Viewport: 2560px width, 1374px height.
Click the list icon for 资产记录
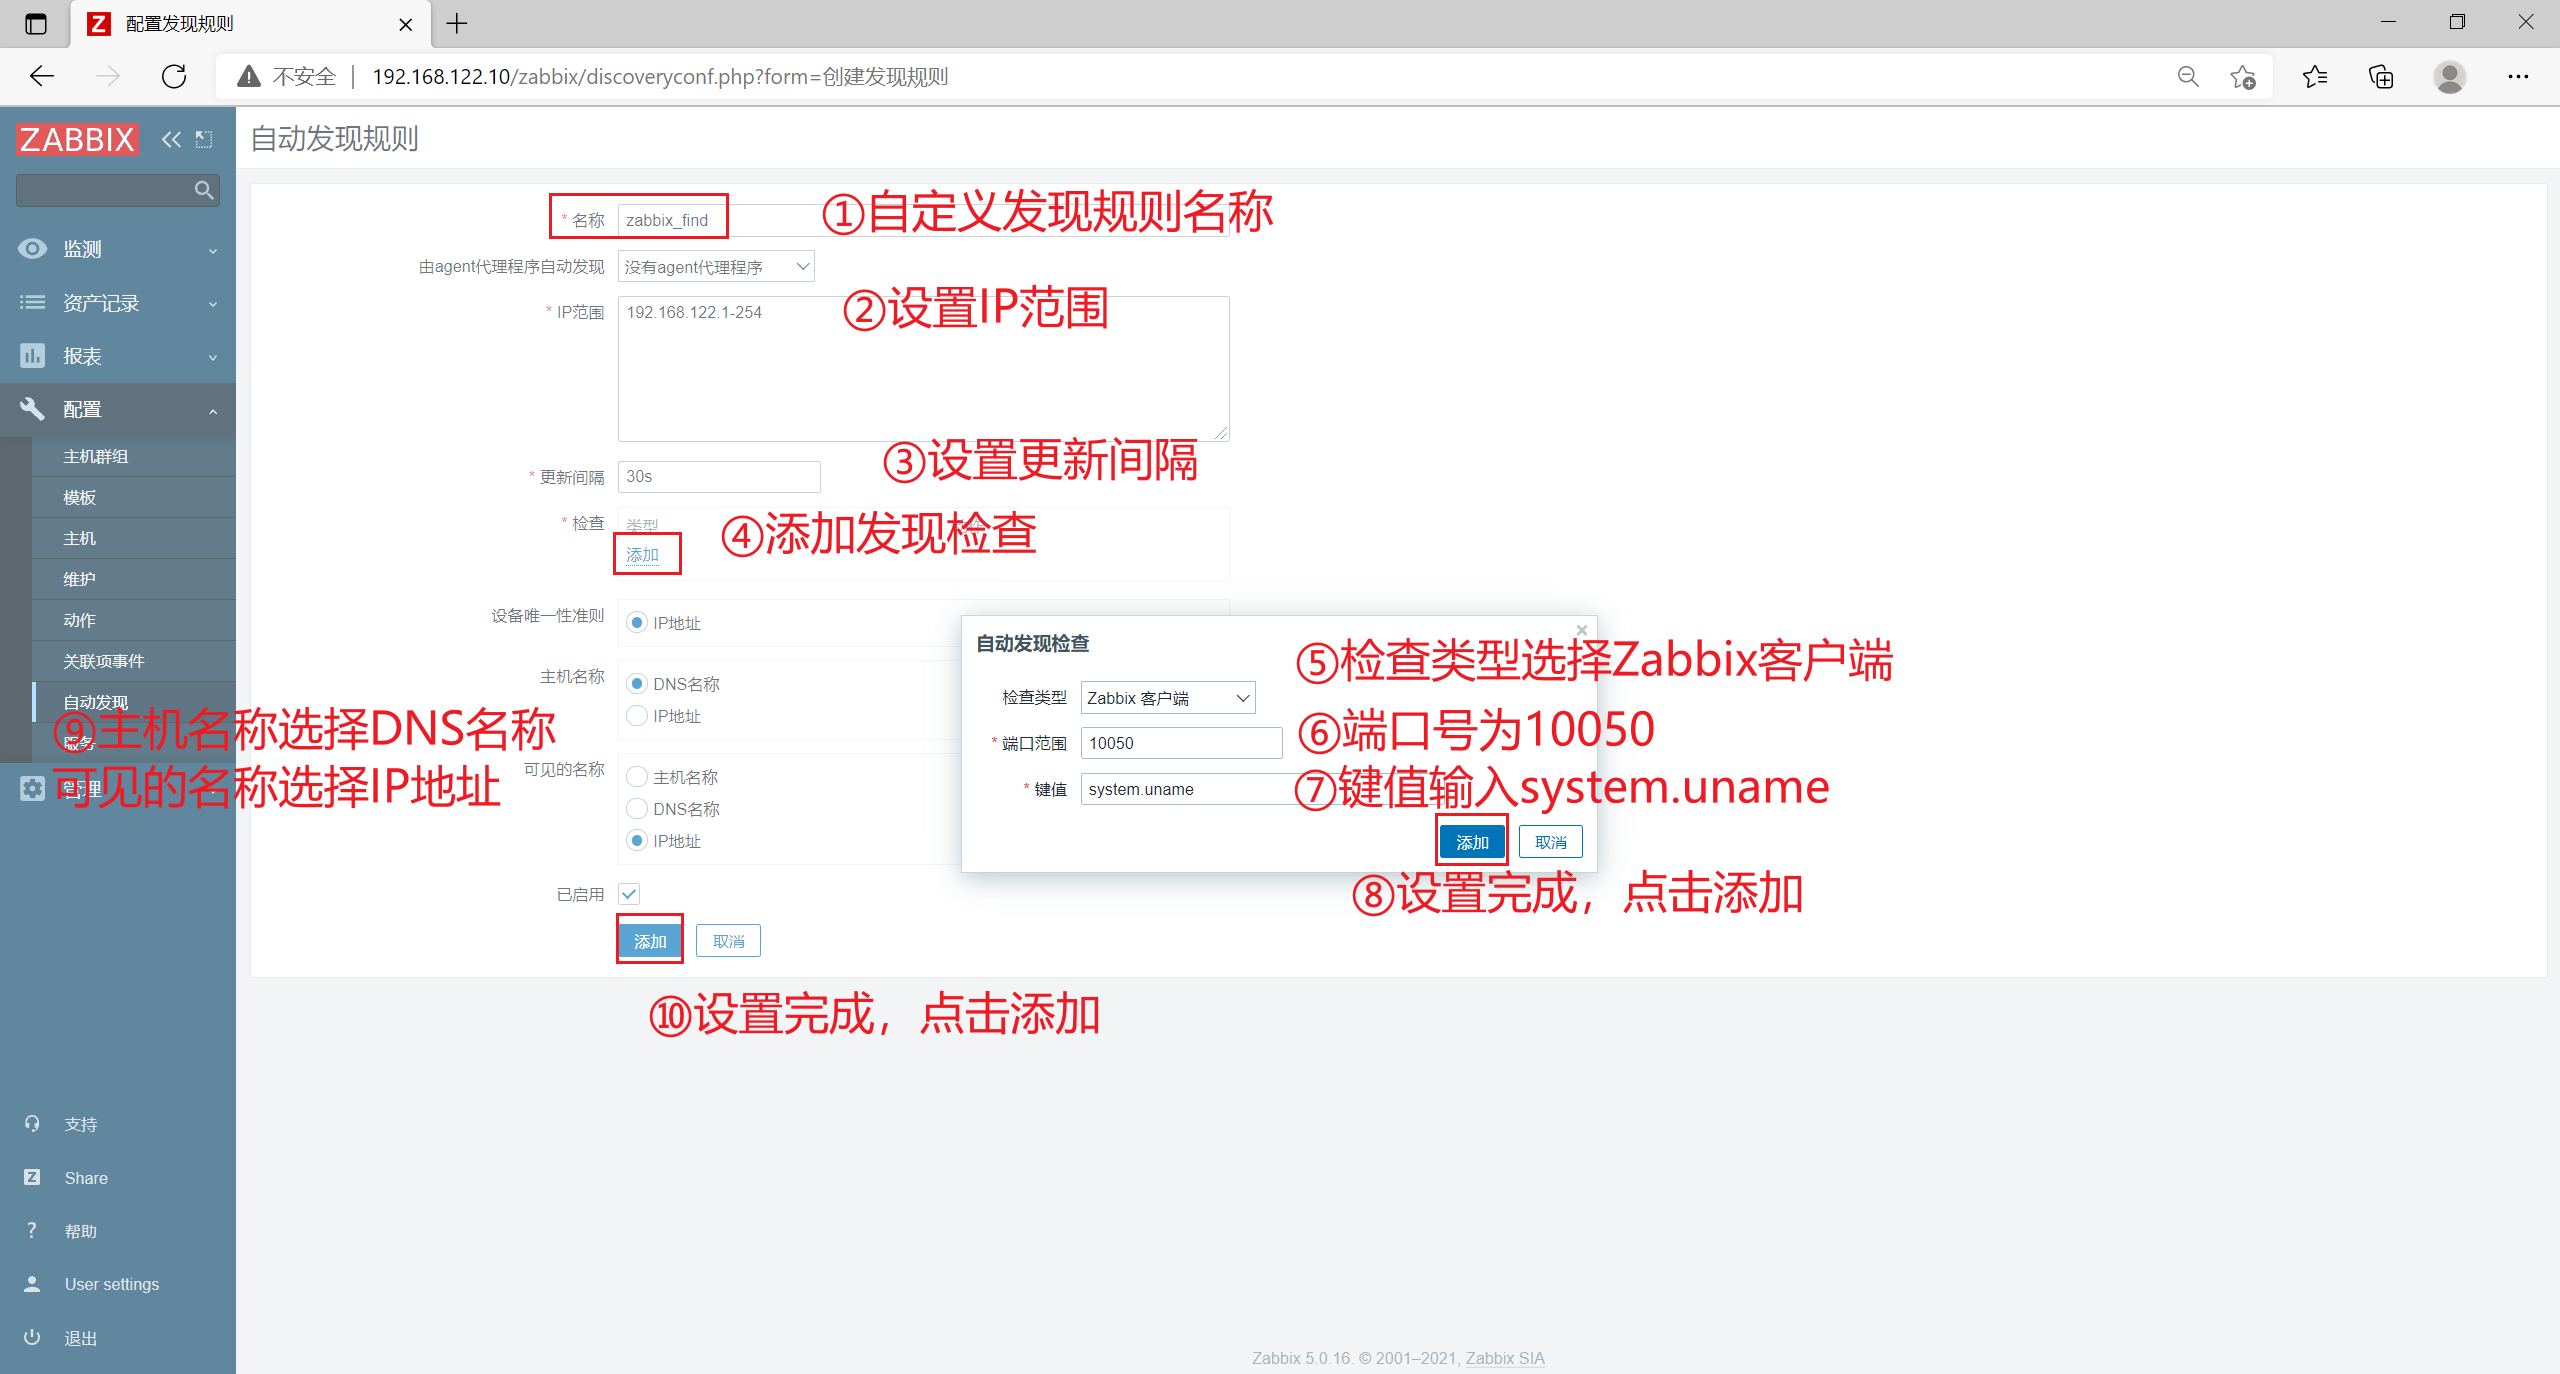(32, 302)
